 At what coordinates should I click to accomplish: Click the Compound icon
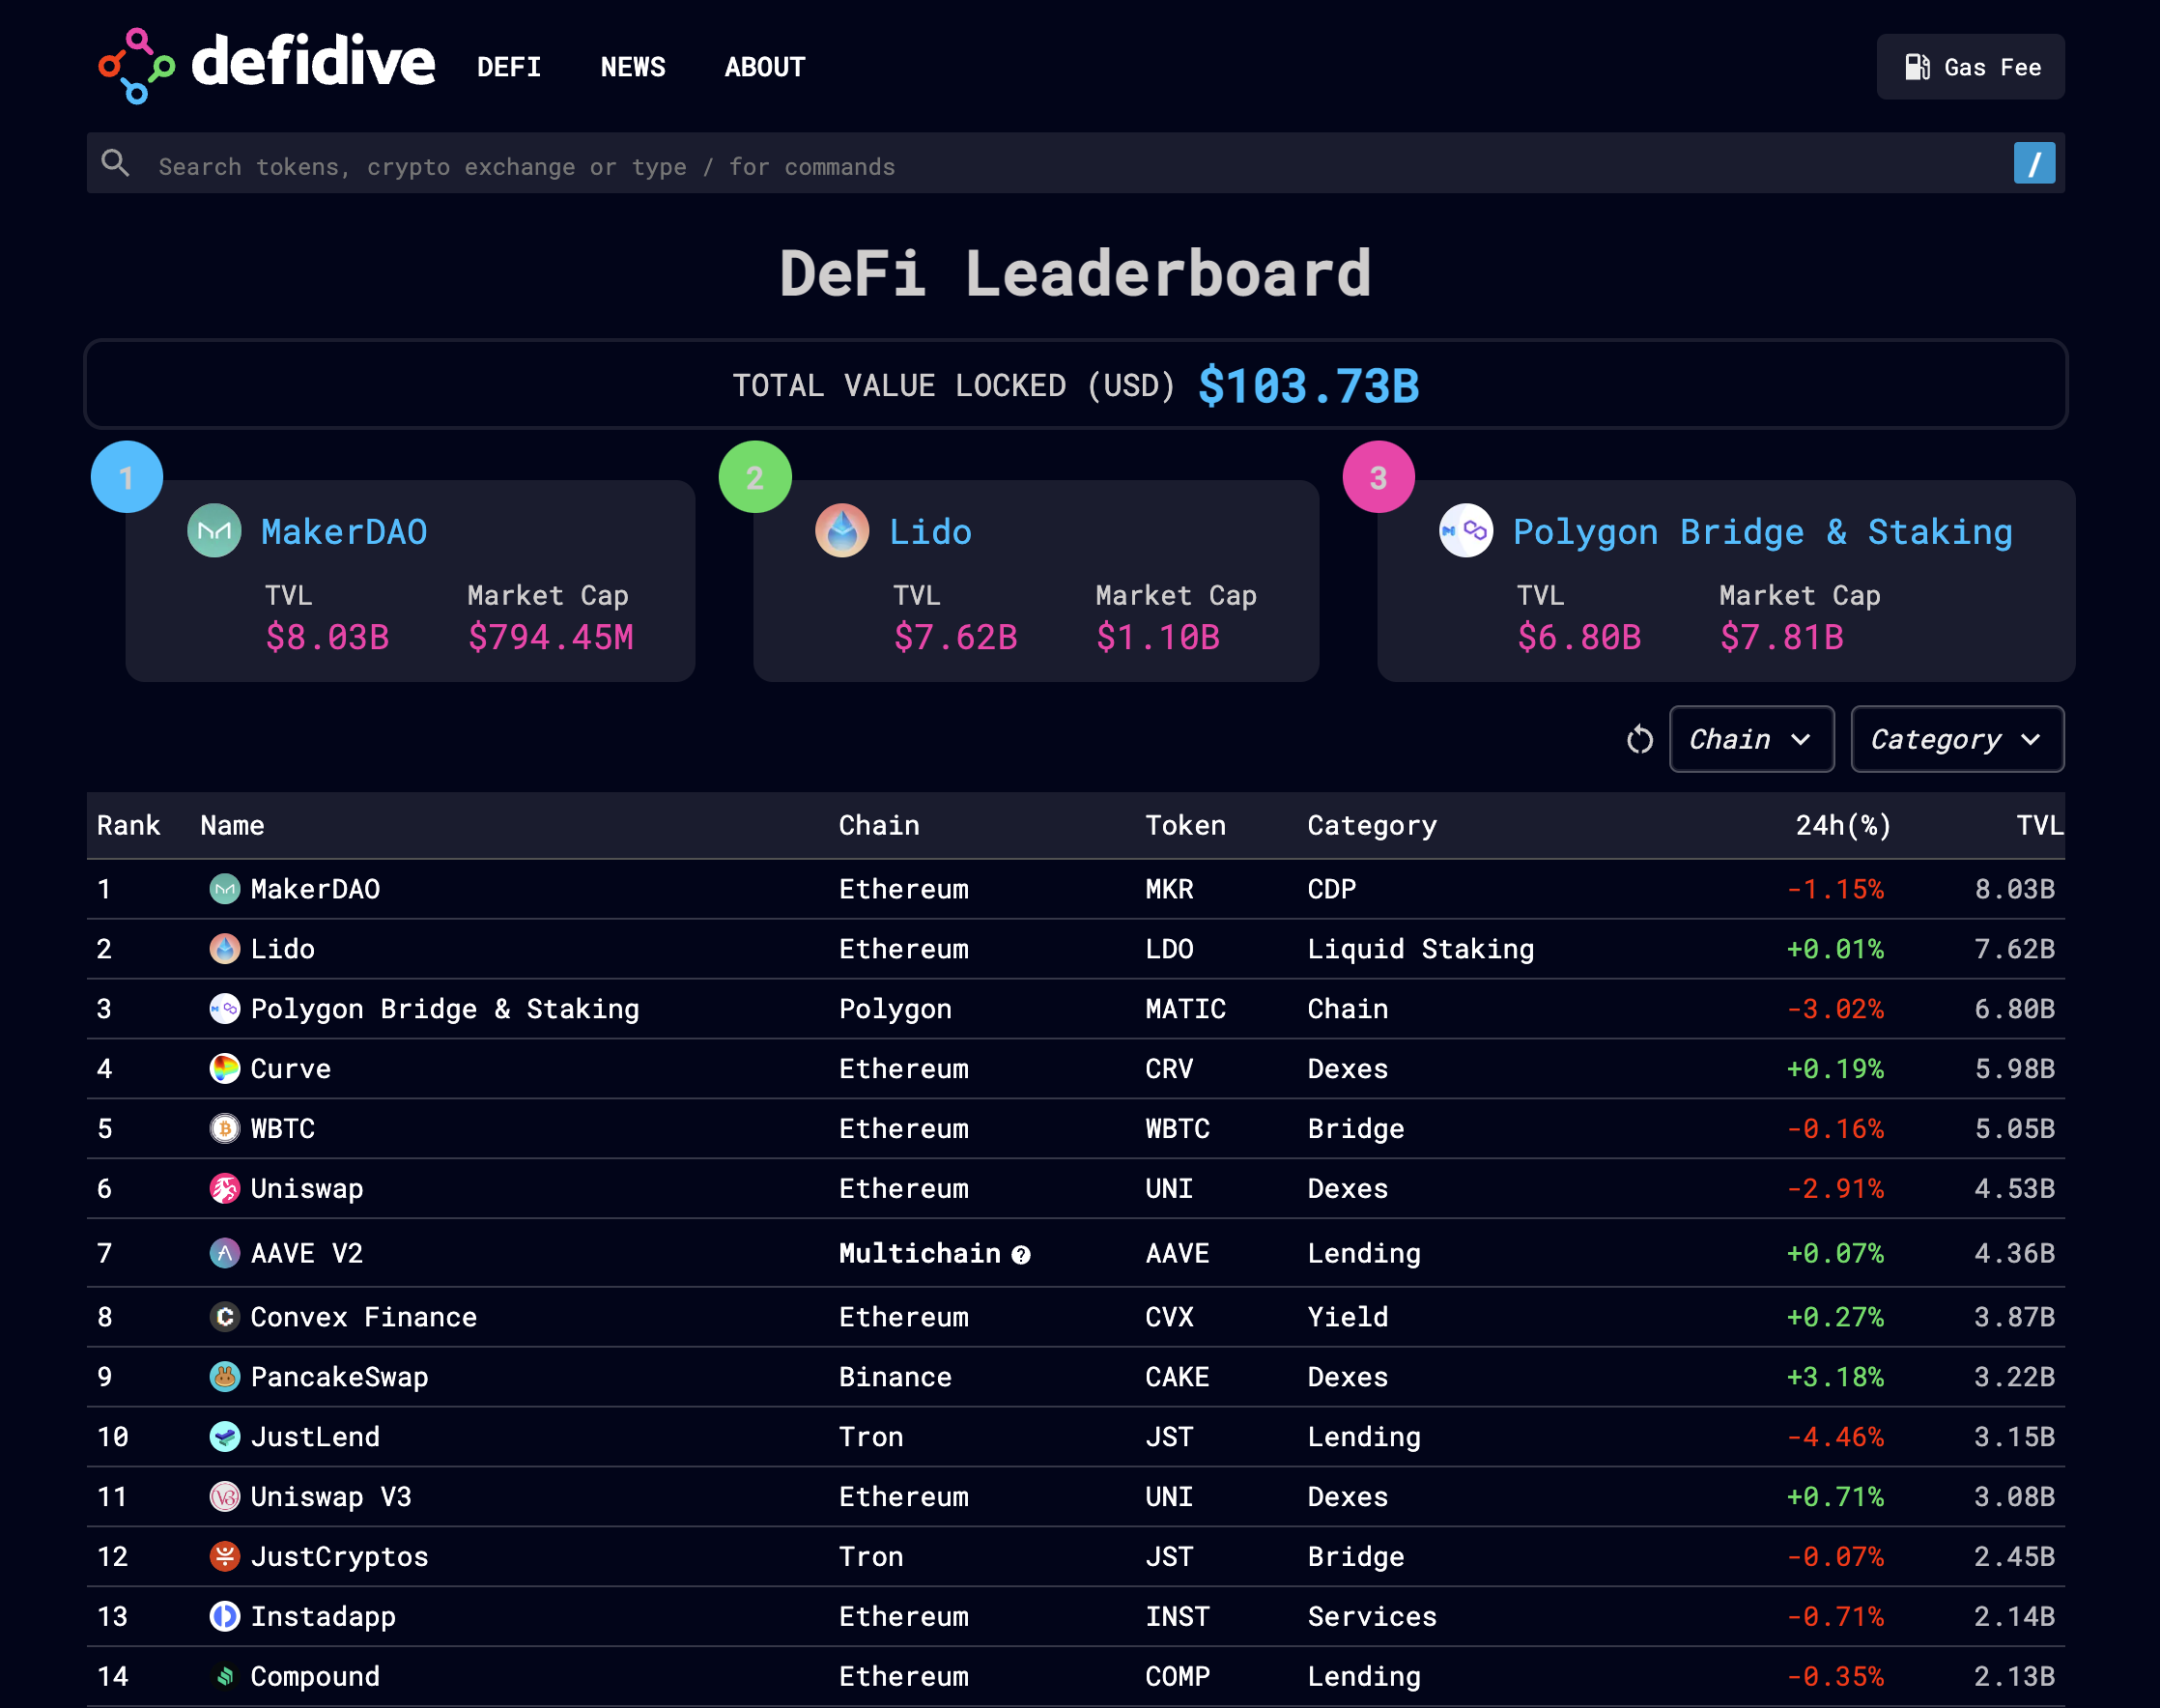225,1677
